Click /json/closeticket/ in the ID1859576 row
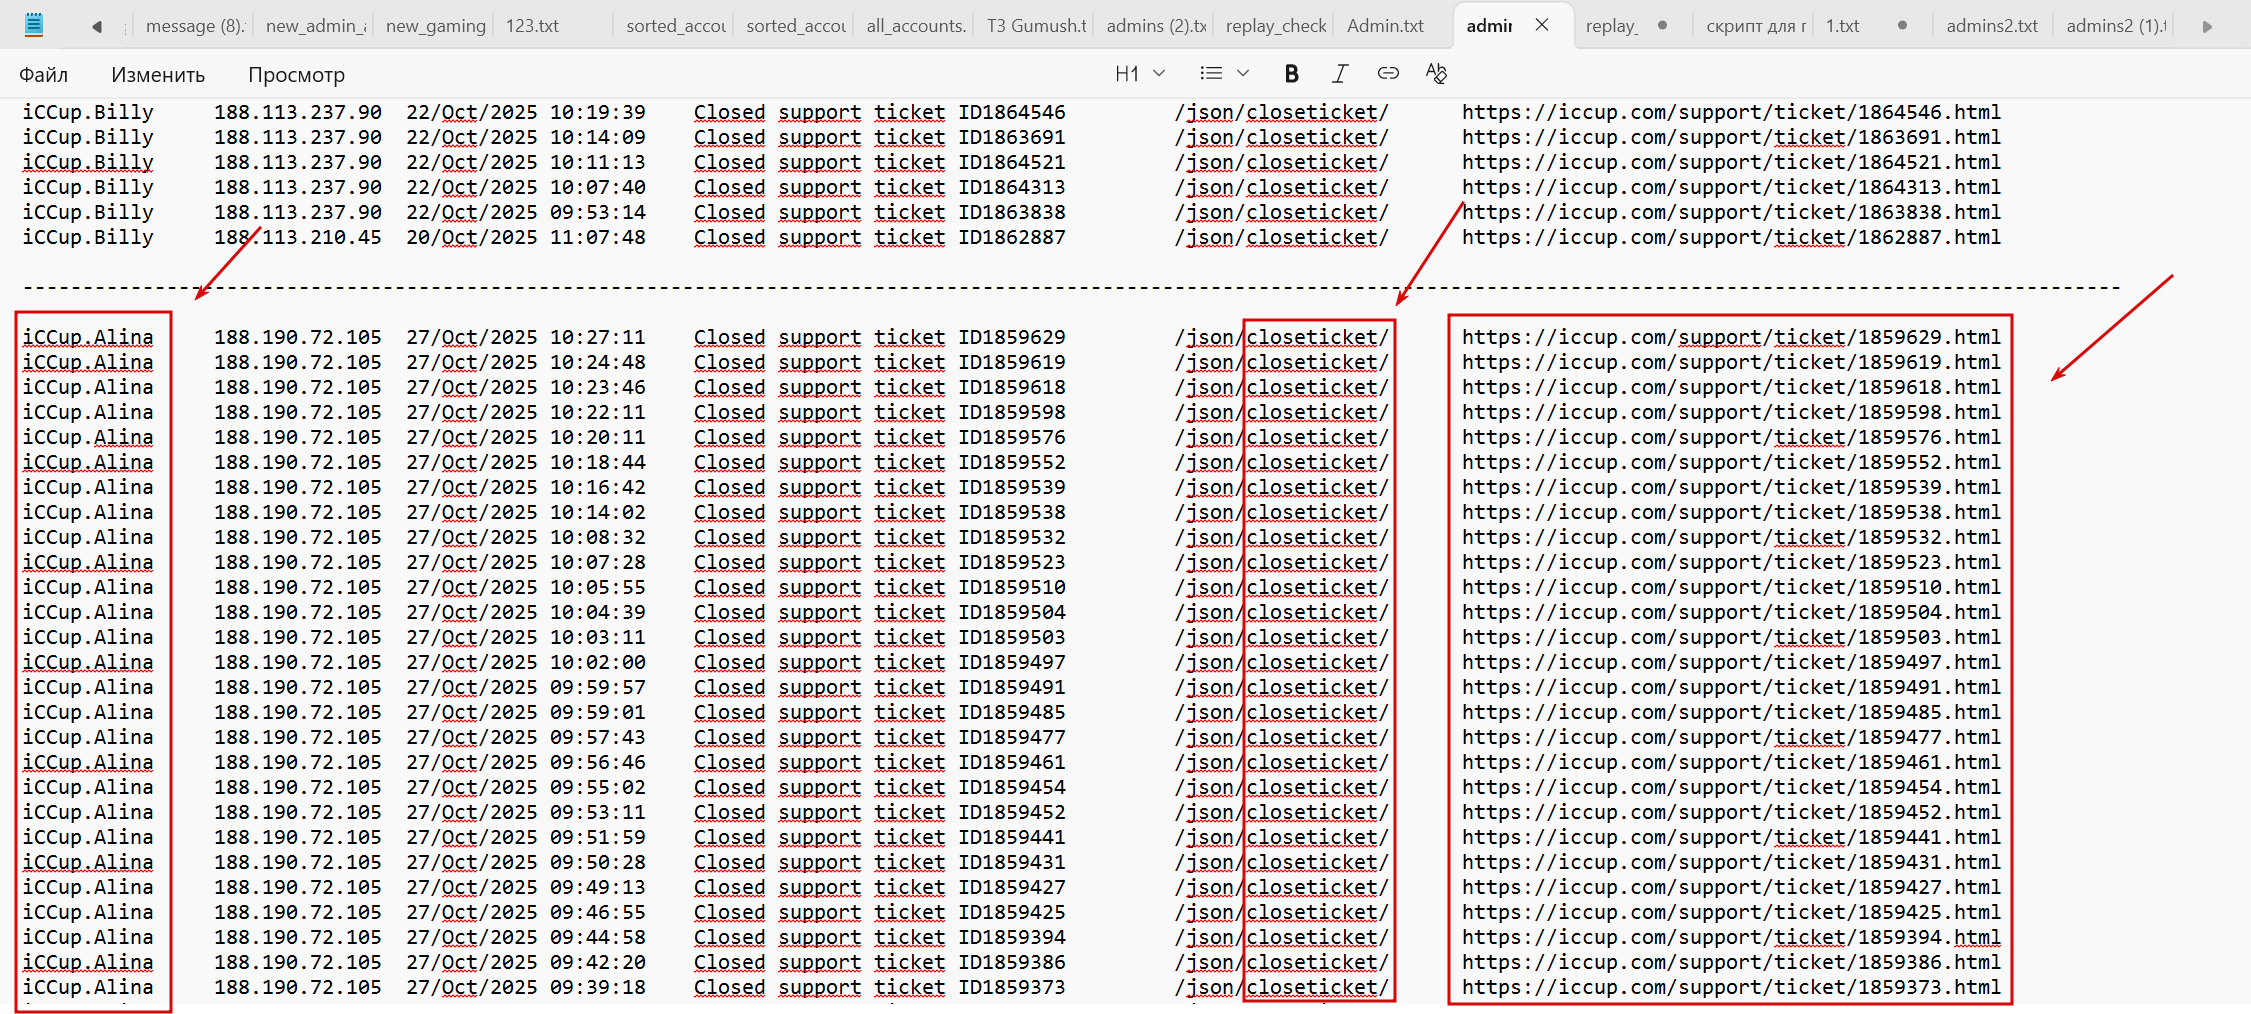This screenshot has width=2251, height=1014. [x=1282, y=437]
